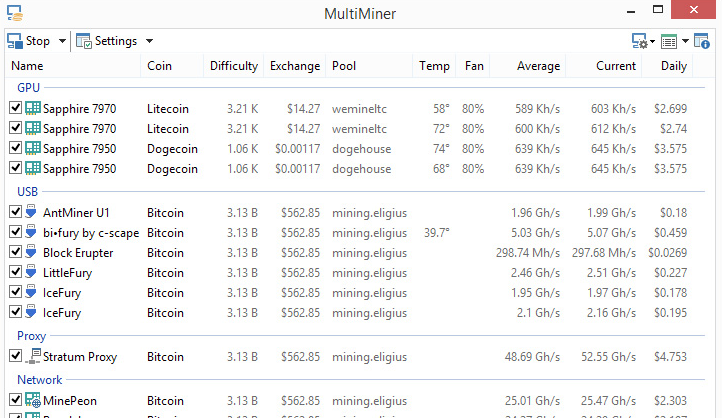The image size is (722, 418).
Task: Click the USB icon beside Block Erupter
Action: [x=31, y=251]
